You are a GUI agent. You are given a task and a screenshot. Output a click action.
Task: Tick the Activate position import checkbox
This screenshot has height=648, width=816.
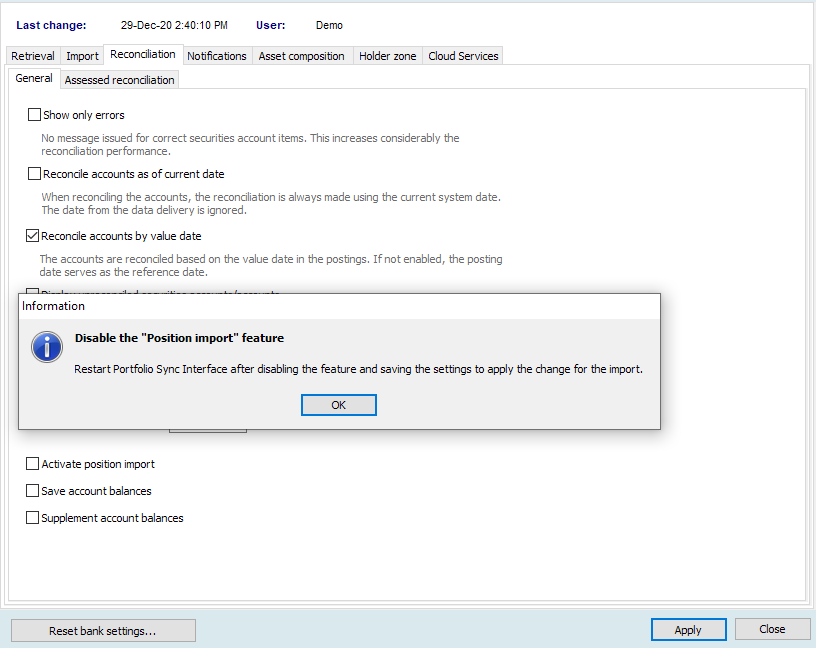coord(33,464)
